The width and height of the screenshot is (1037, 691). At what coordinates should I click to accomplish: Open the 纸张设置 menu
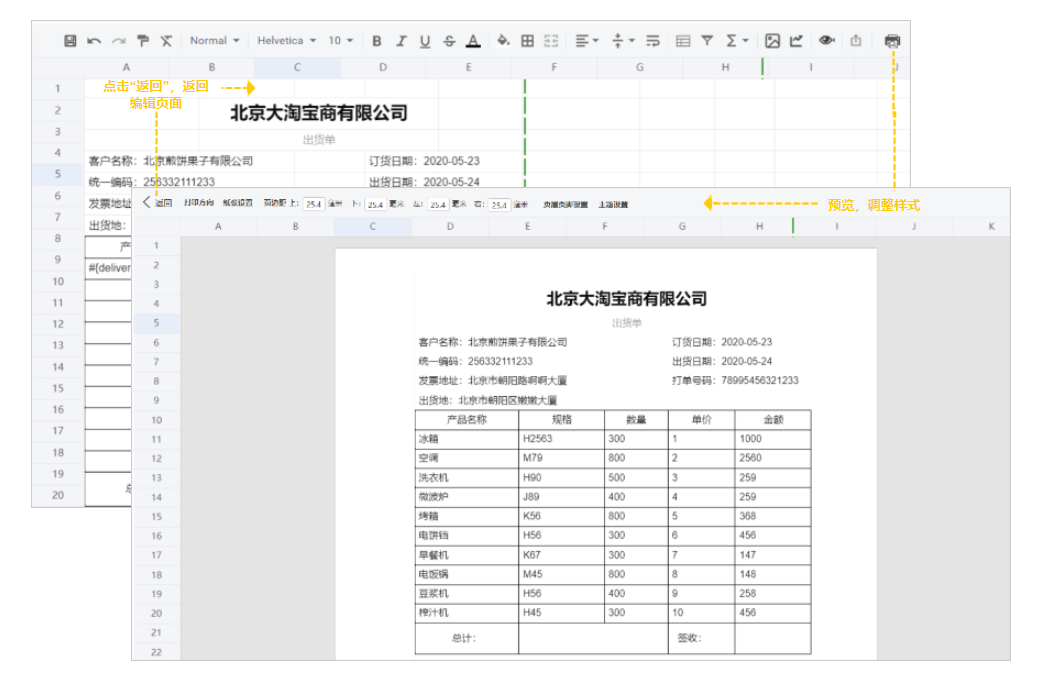[x=236, y=204]
